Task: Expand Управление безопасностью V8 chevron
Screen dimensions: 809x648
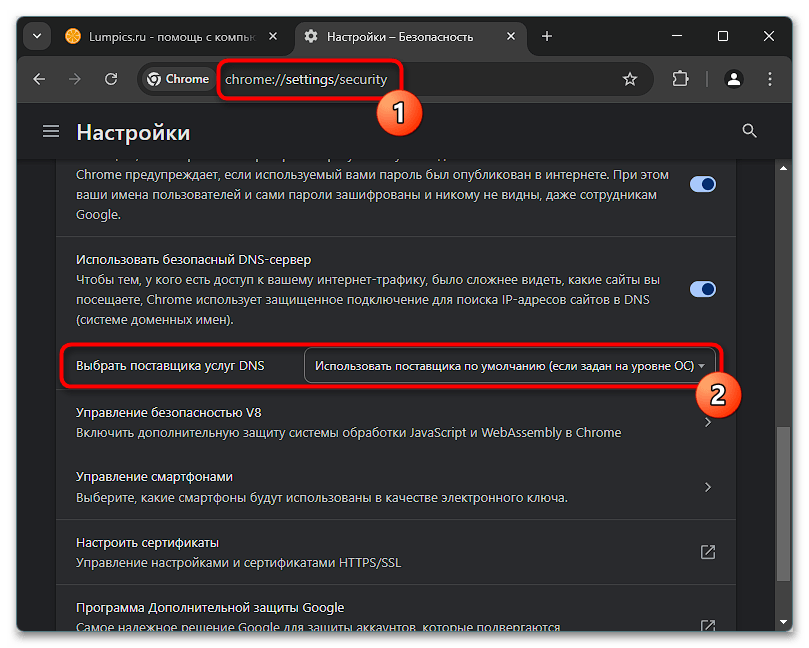Action: tap(708, 423)
